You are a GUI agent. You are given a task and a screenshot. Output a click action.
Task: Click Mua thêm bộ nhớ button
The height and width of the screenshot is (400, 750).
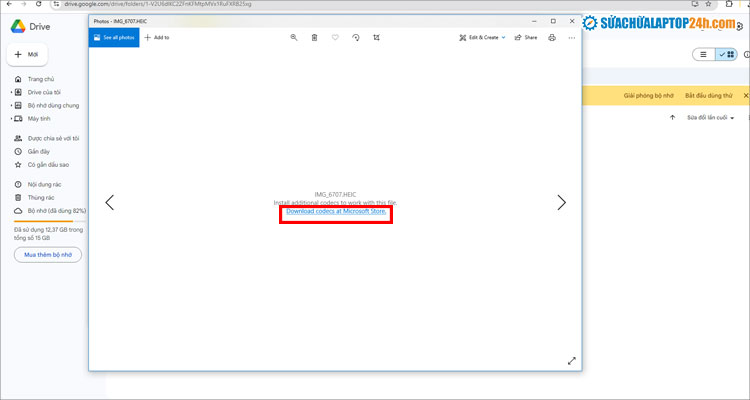tap(48, 255)
